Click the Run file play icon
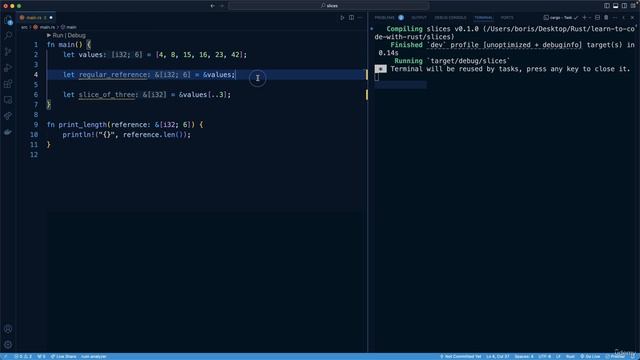The image size is (640, 360). coord(342,18)
